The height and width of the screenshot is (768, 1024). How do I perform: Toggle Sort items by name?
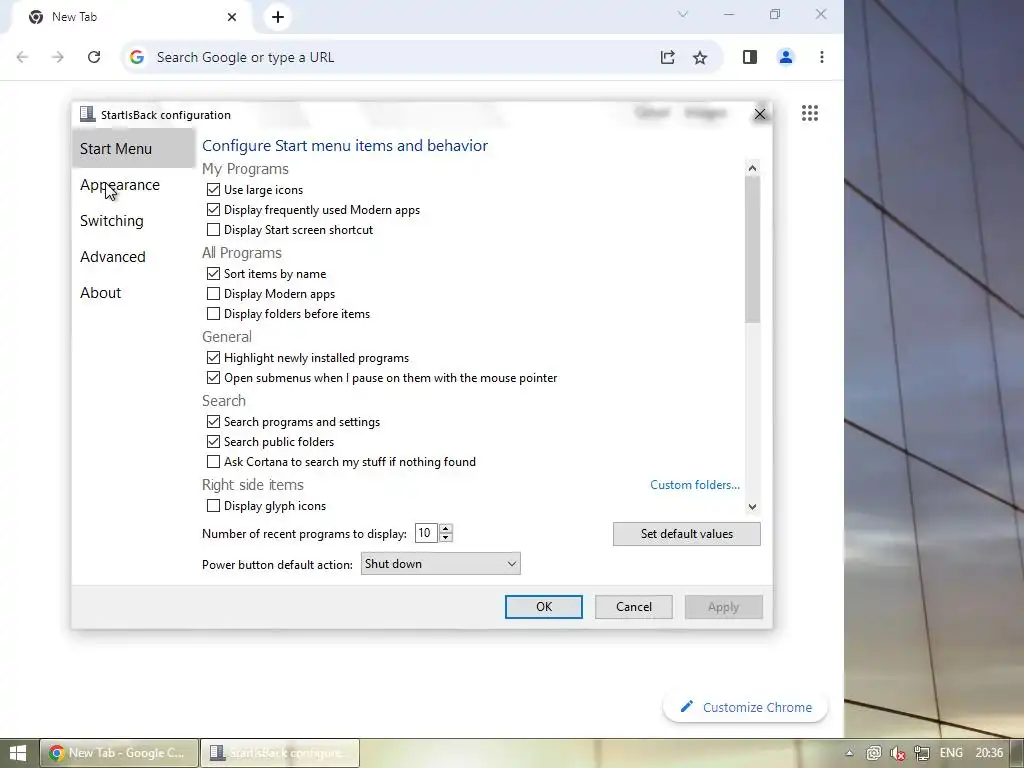click(214, 274)
